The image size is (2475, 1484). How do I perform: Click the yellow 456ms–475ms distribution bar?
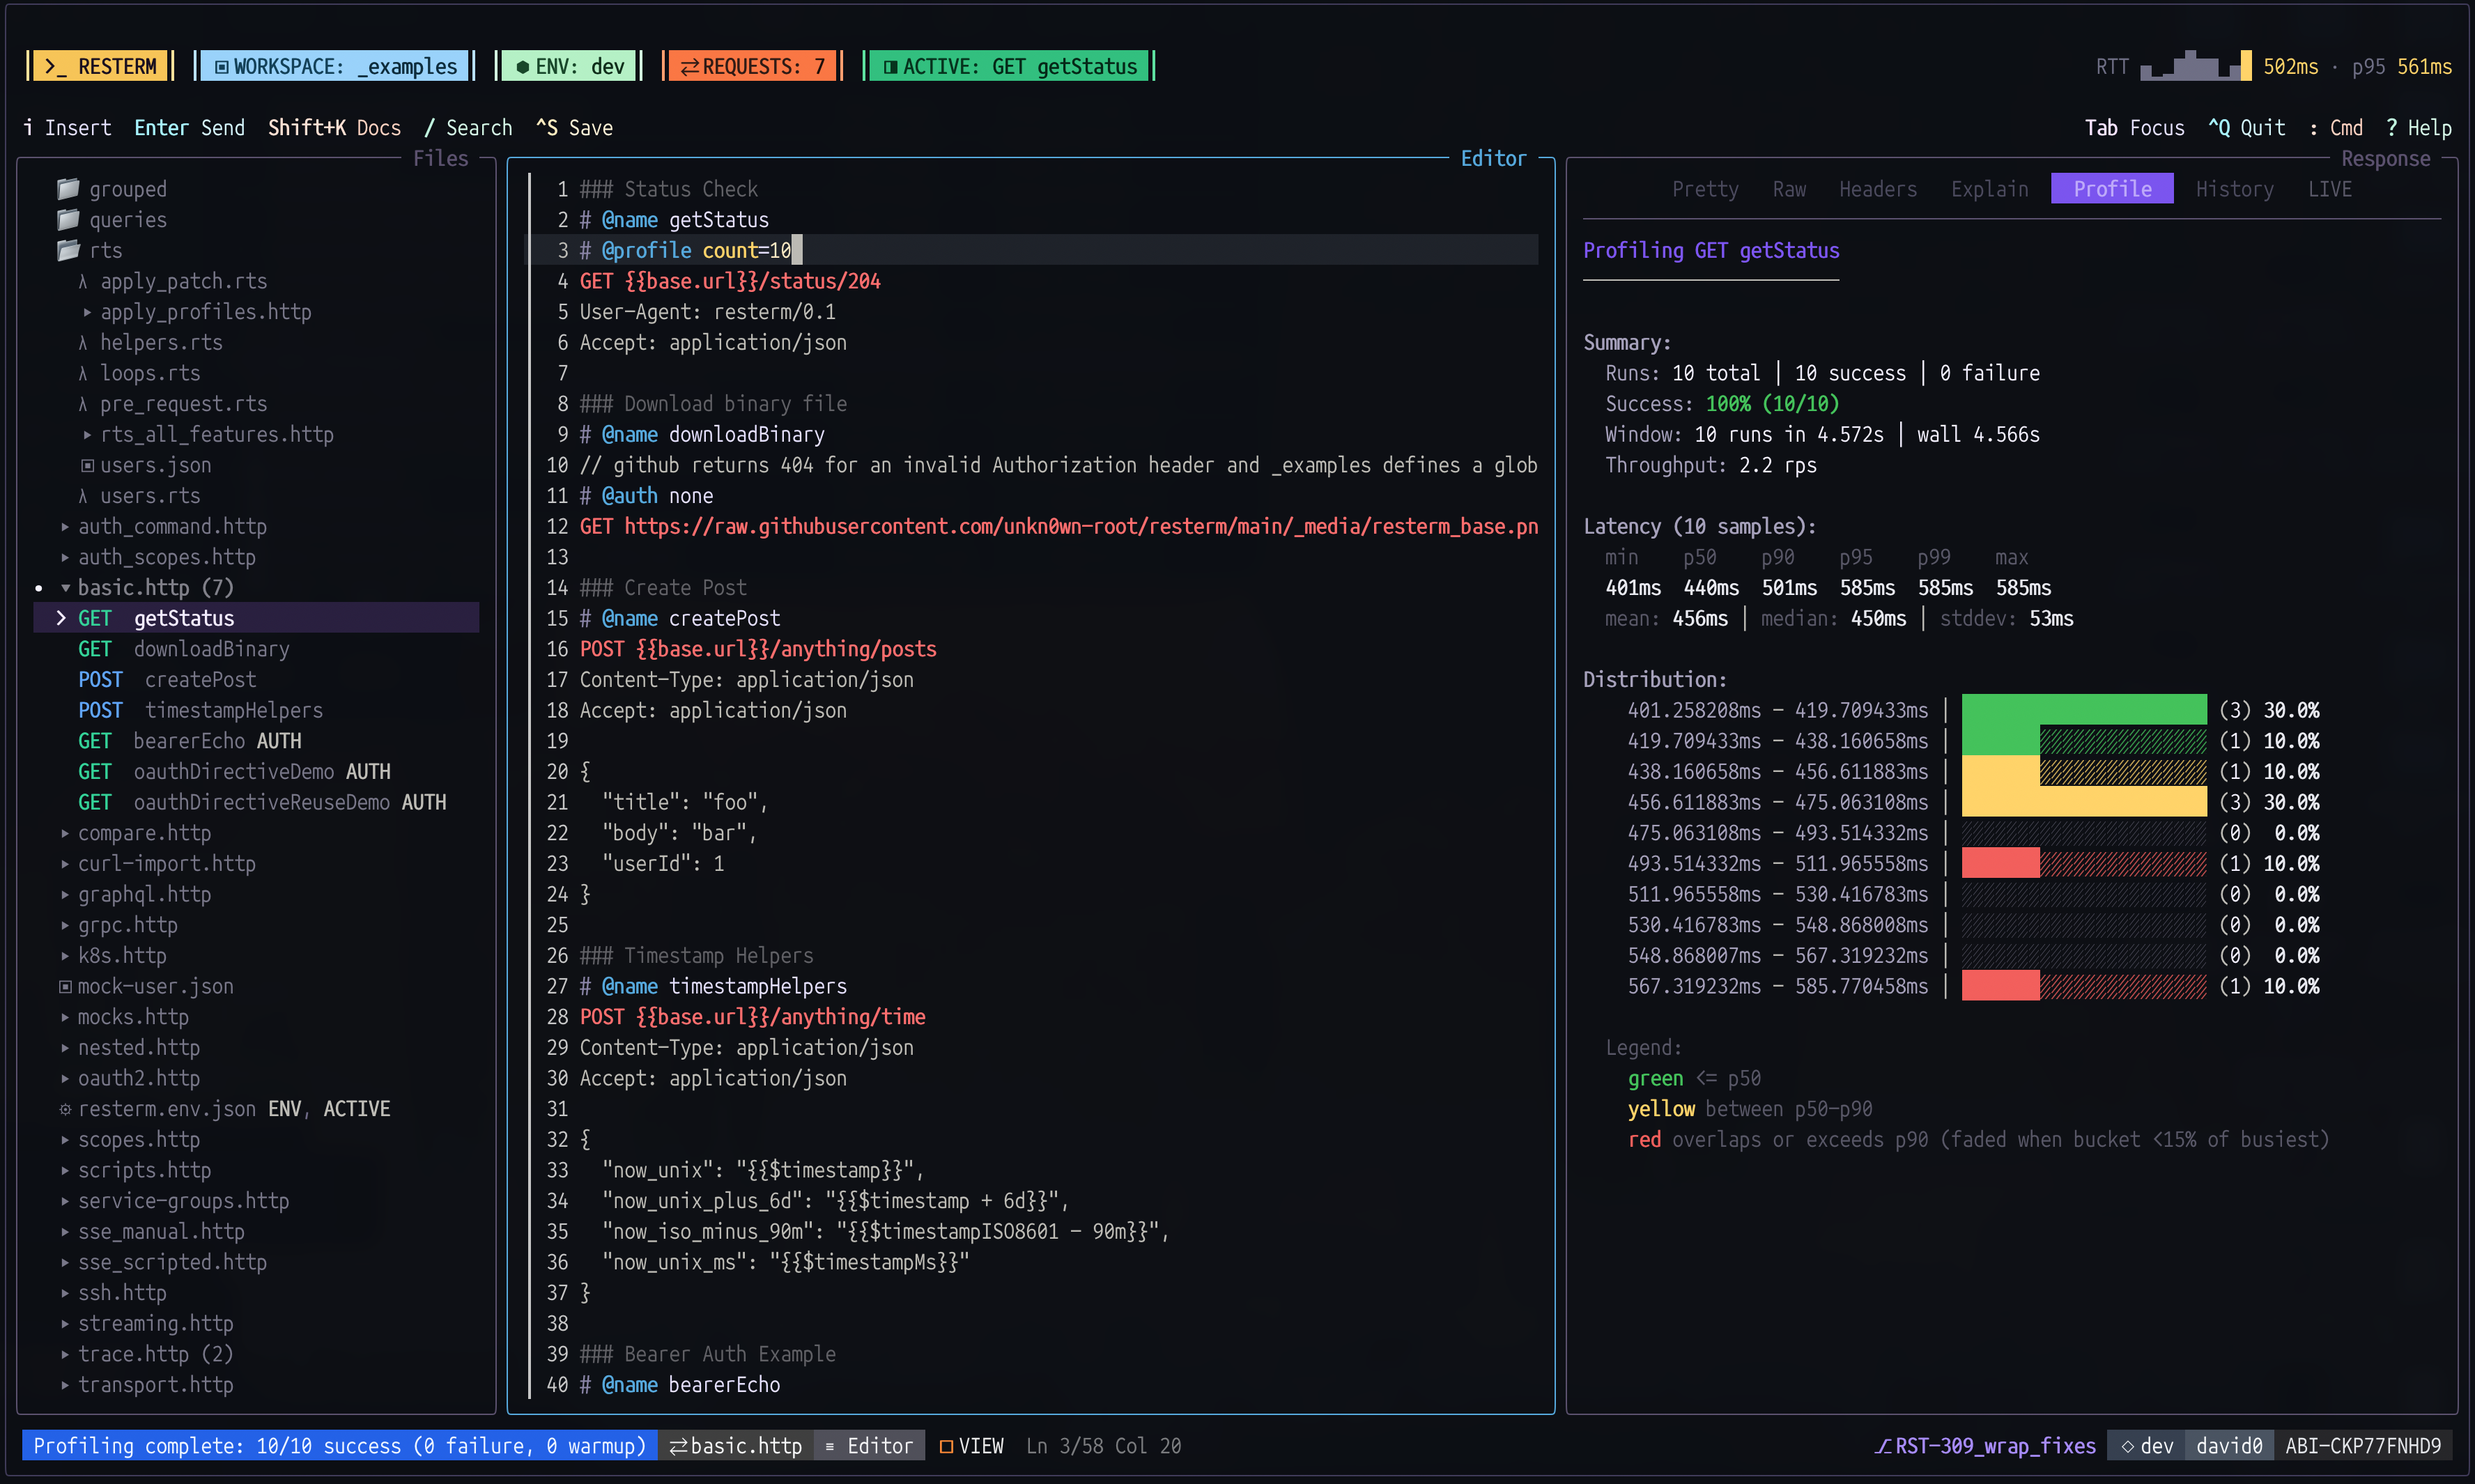pyautogui.click(x=2084, y=802)
